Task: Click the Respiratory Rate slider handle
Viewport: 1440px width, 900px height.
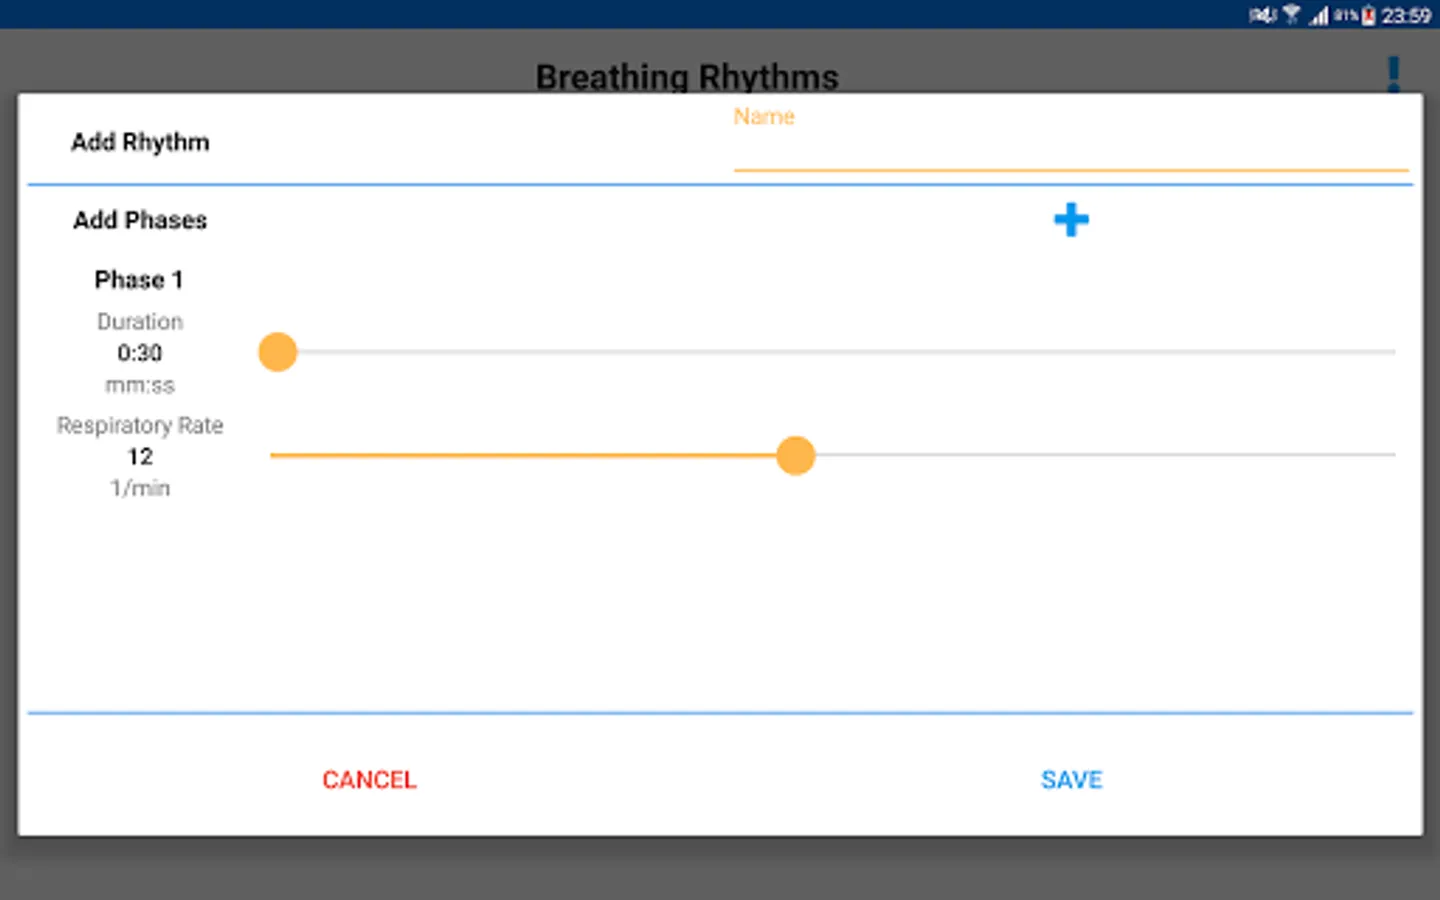Action: pyautogui.click(x=796, y=455)
